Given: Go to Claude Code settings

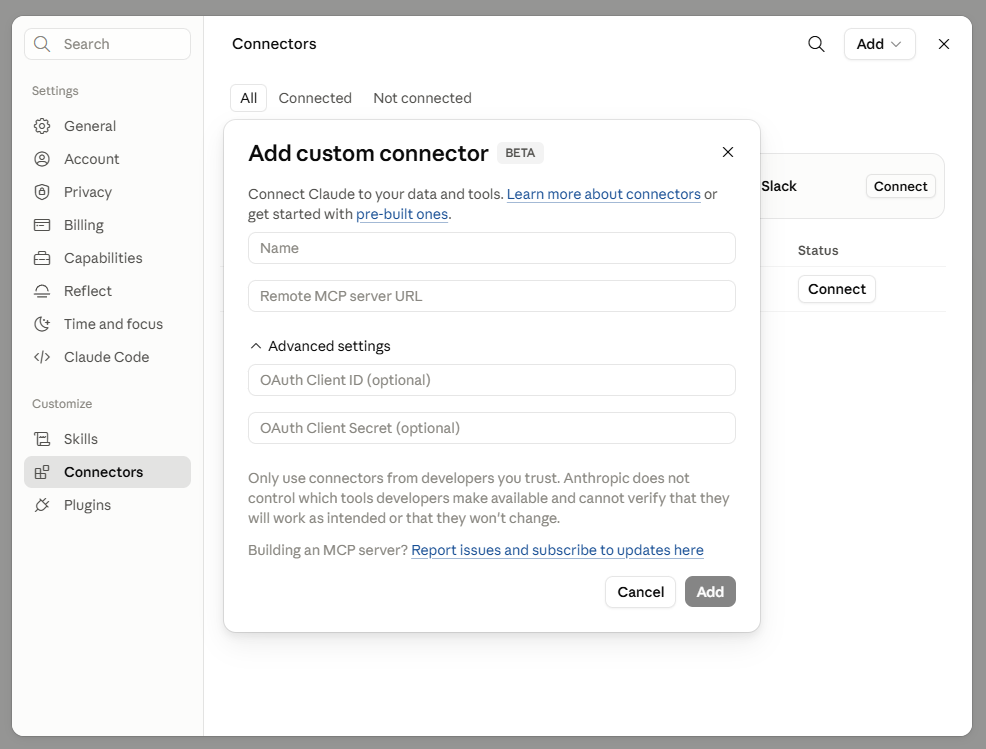Looking at the screenshot, I should (108, 357).
